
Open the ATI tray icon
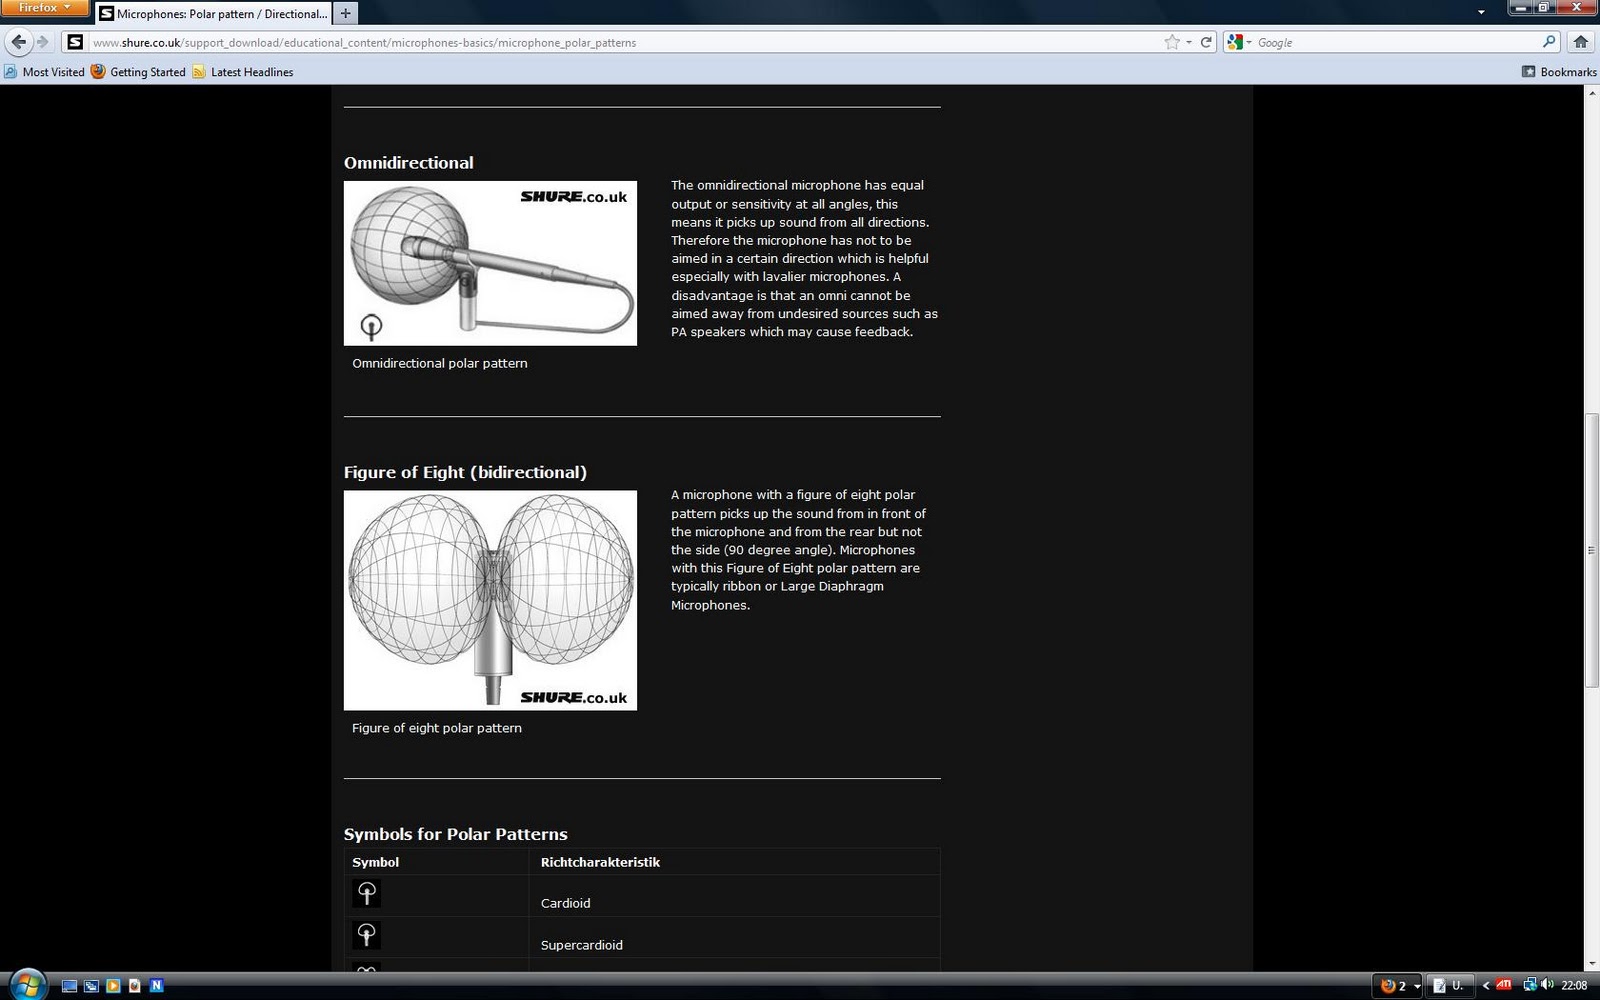point(1503,985)
